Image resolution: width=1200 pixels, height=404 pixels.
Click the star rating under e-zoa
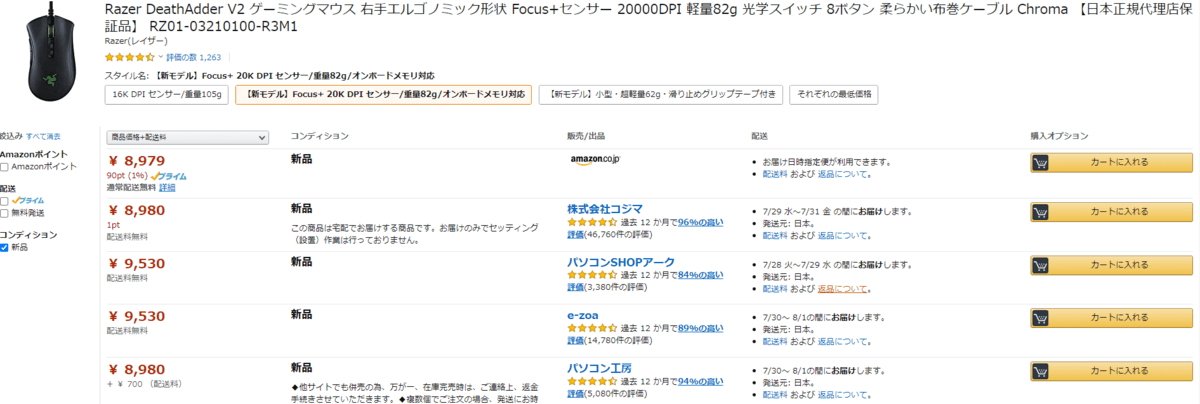point(592,328)
